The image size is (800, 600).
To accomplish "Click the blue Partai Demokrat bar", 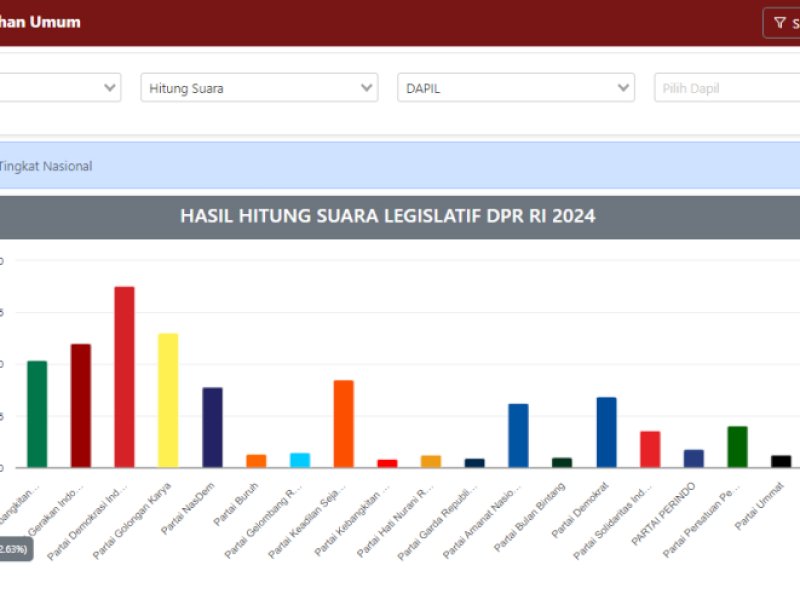I will (606, 432).
